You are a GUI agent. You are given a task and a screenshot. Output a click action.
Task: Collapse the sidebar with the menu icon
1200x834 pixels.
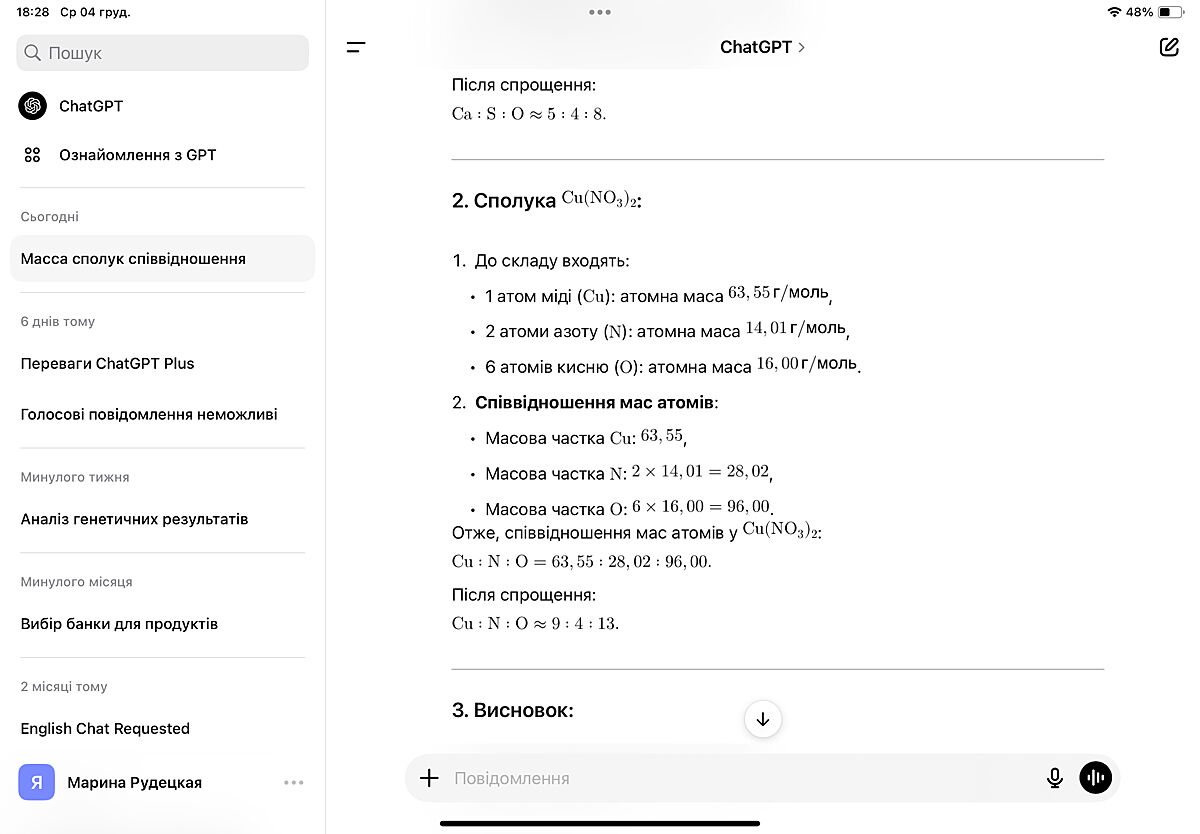(x=356, y=47)
